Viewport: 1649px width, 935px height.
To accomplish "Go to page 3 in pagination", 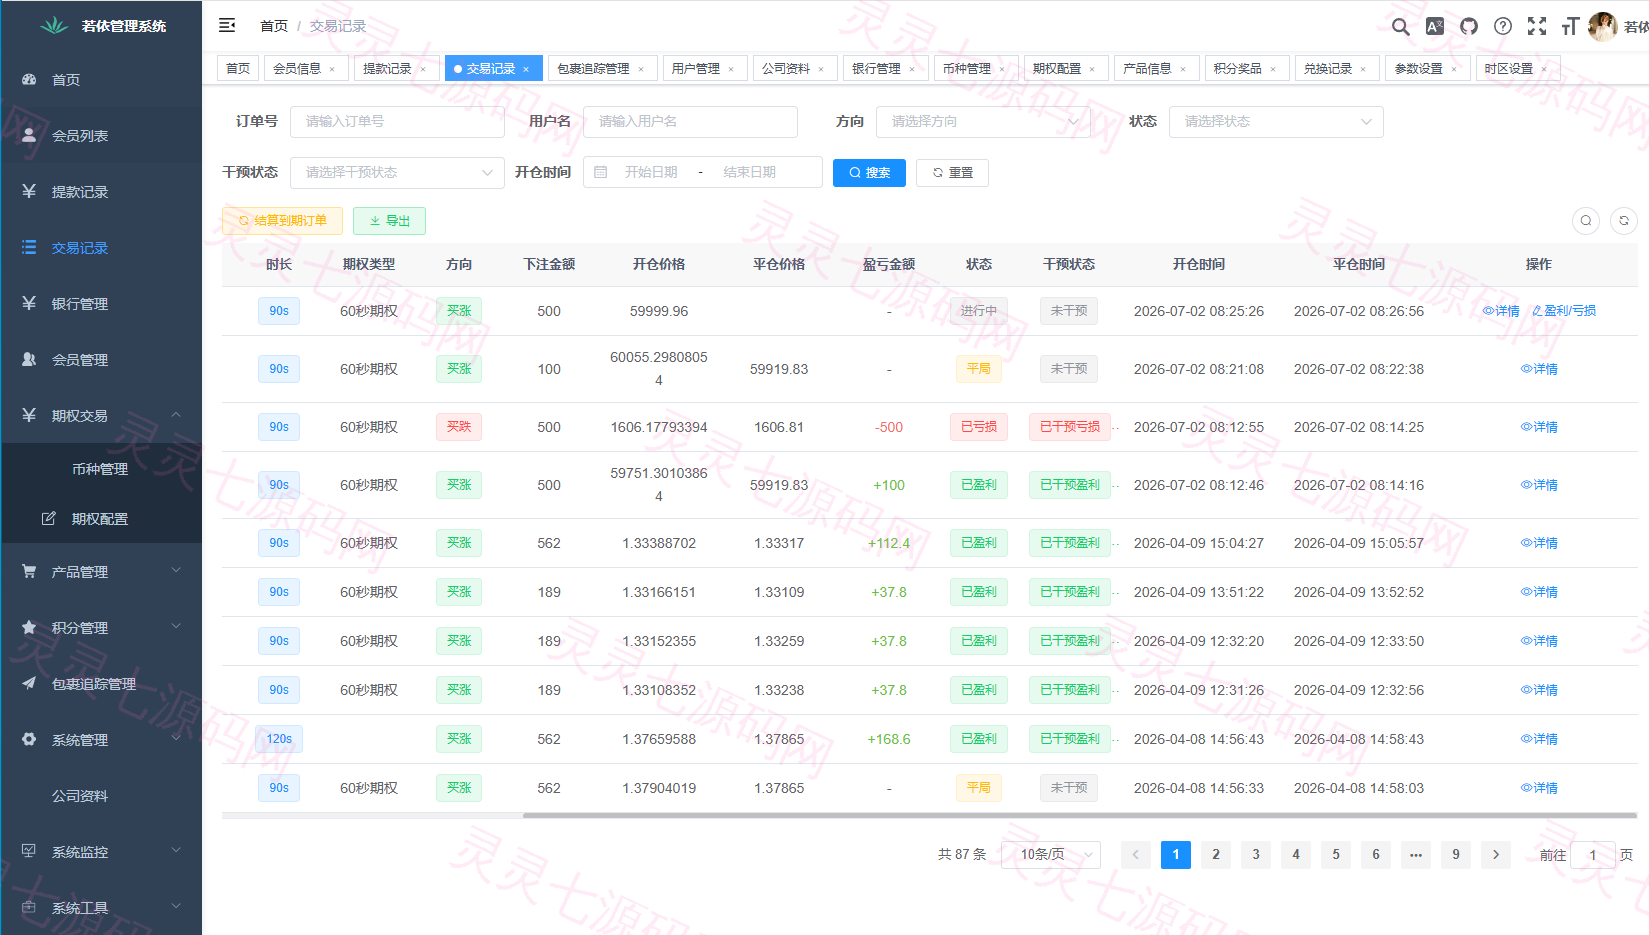I will pos(1256,854).
